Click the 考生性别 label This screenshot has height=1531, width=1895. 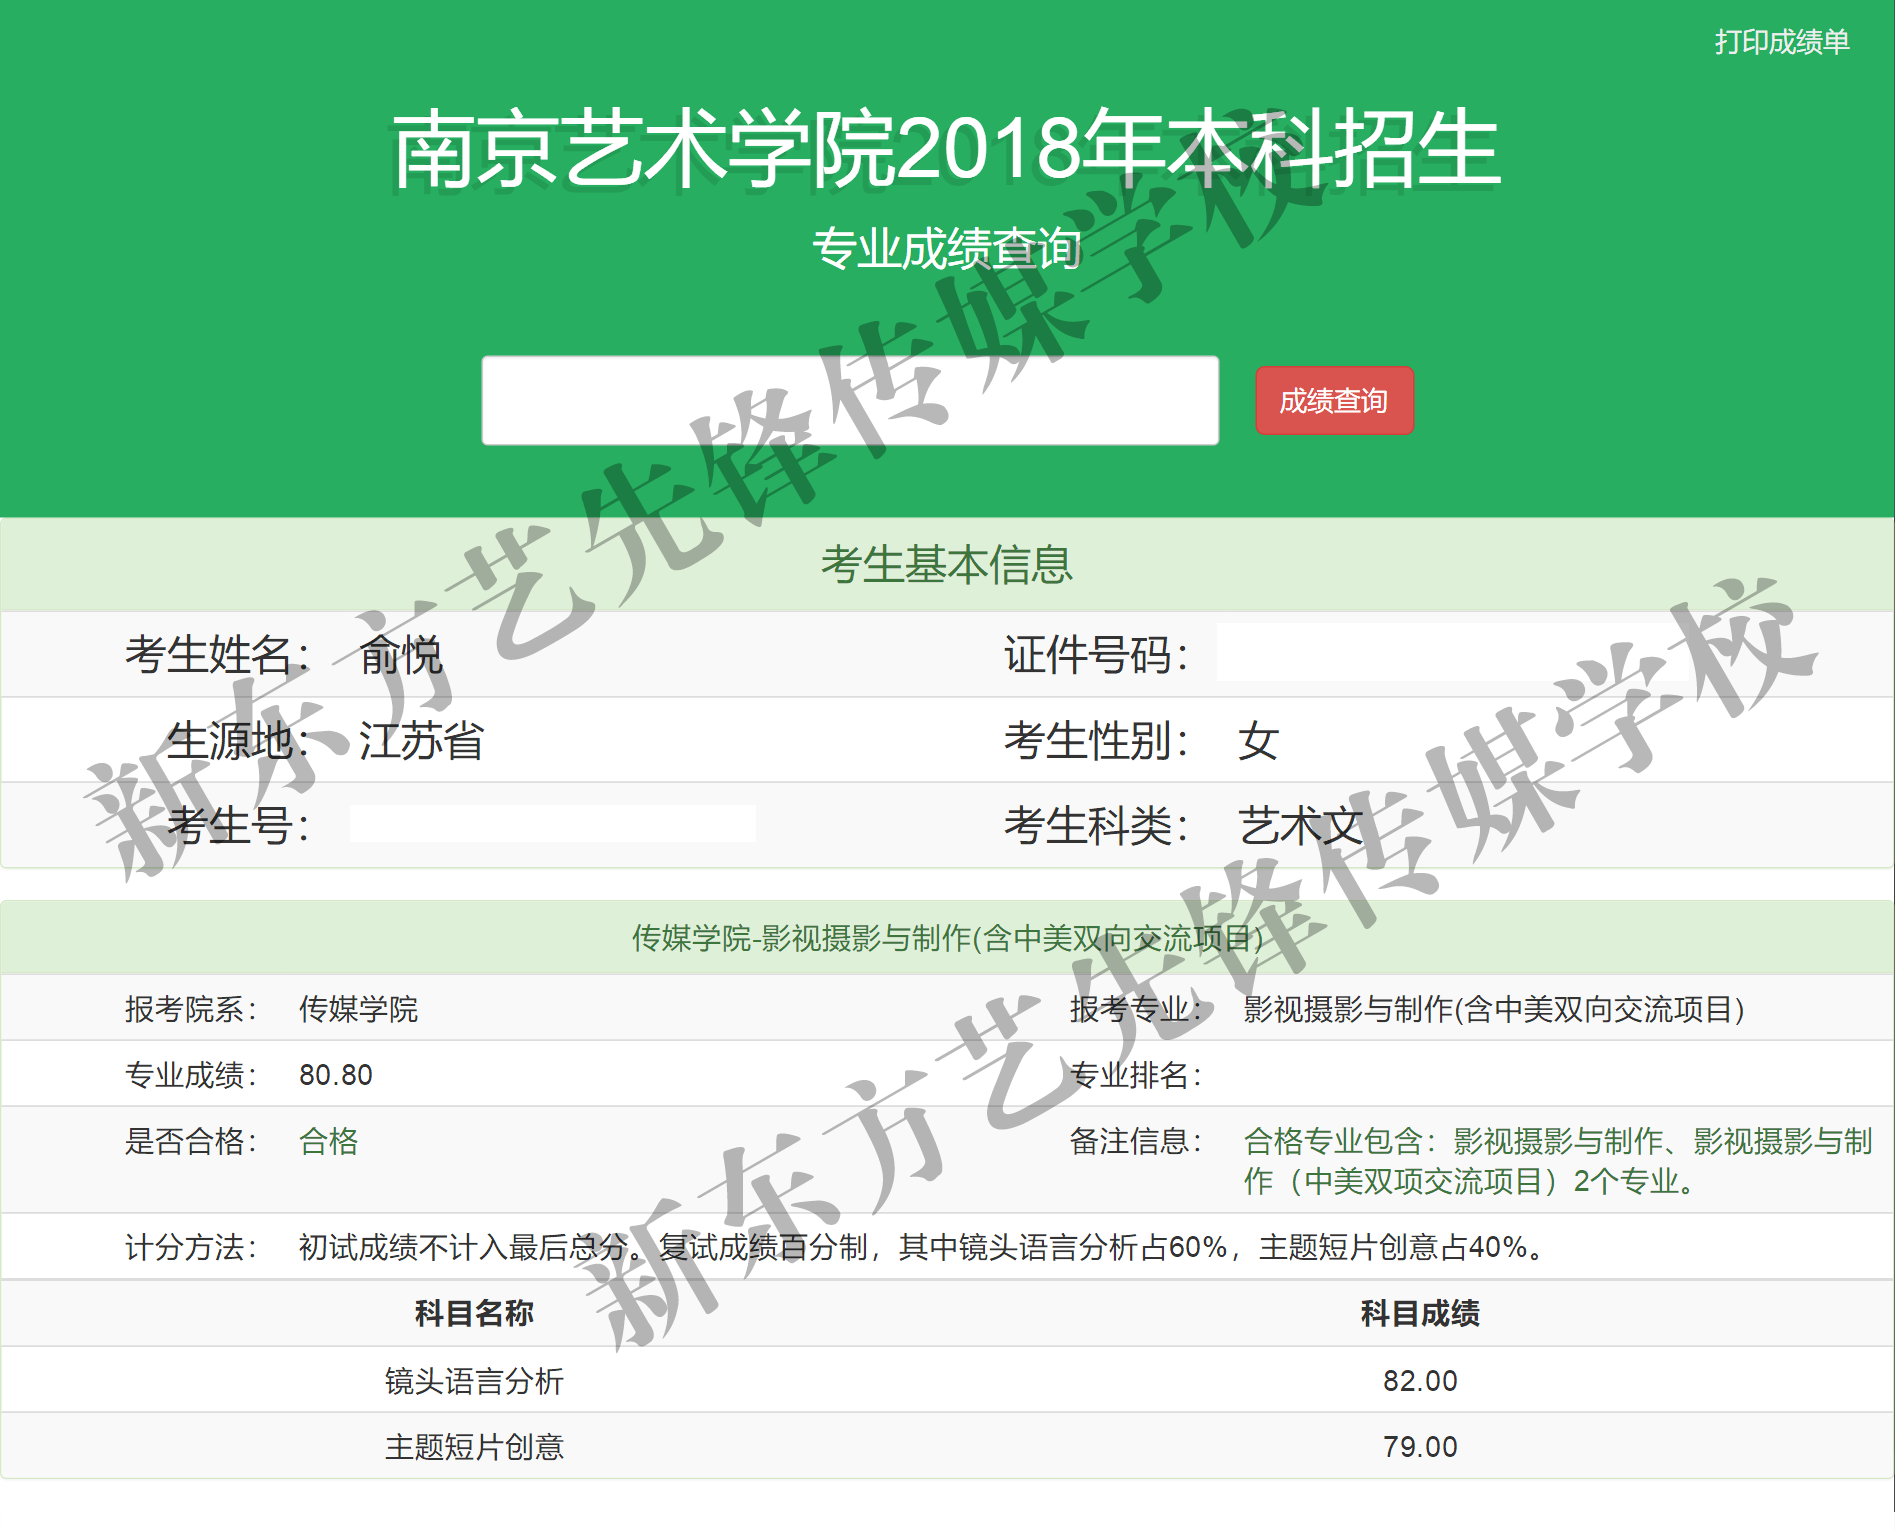click(1097, 741)
